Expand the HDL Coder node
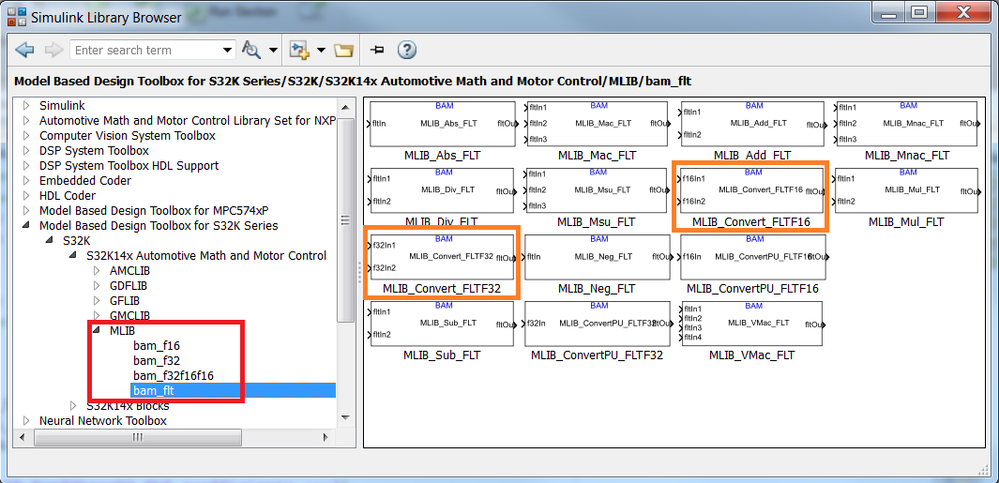999x483 pixels. coord(26,196)
